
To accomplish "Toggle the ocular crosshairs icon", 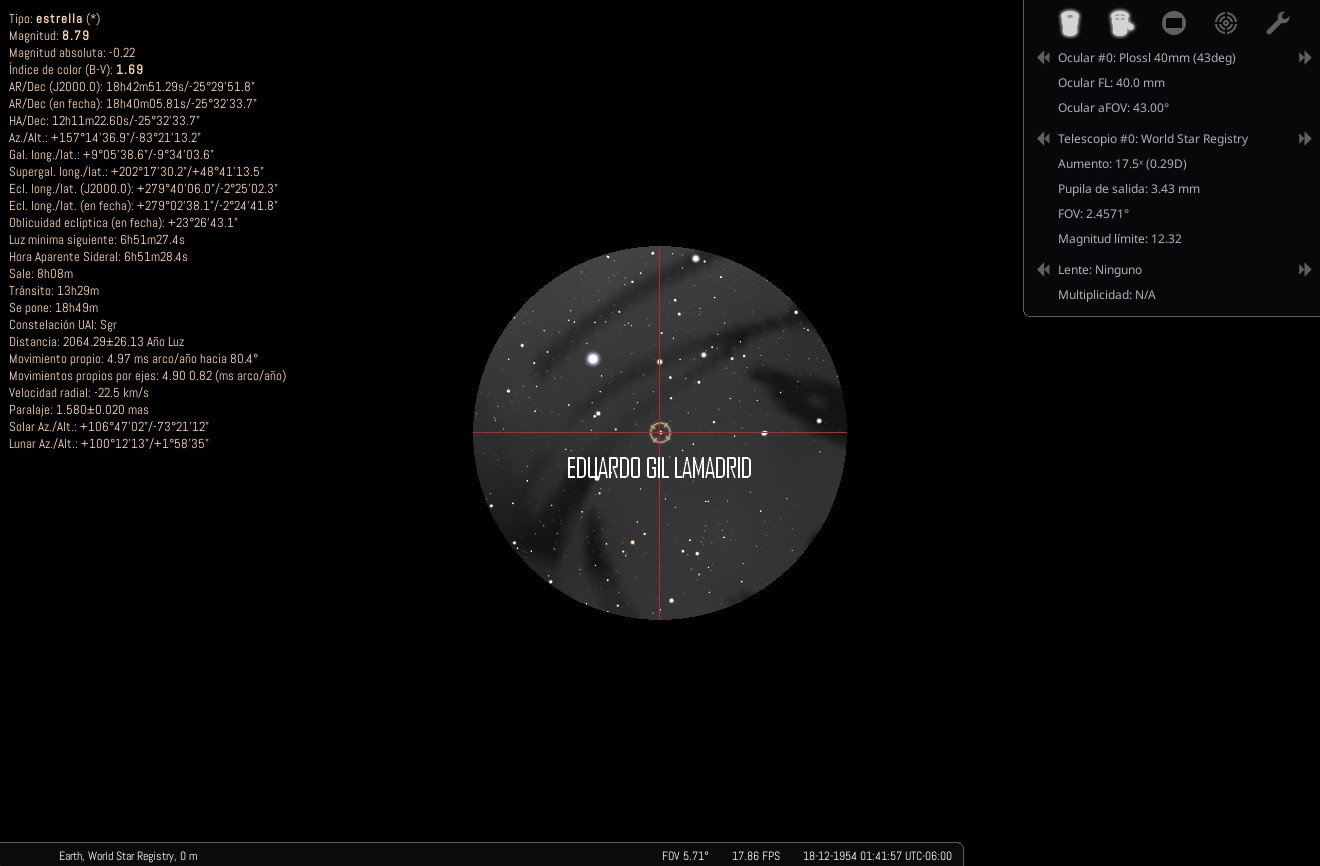I will 1122,23.
